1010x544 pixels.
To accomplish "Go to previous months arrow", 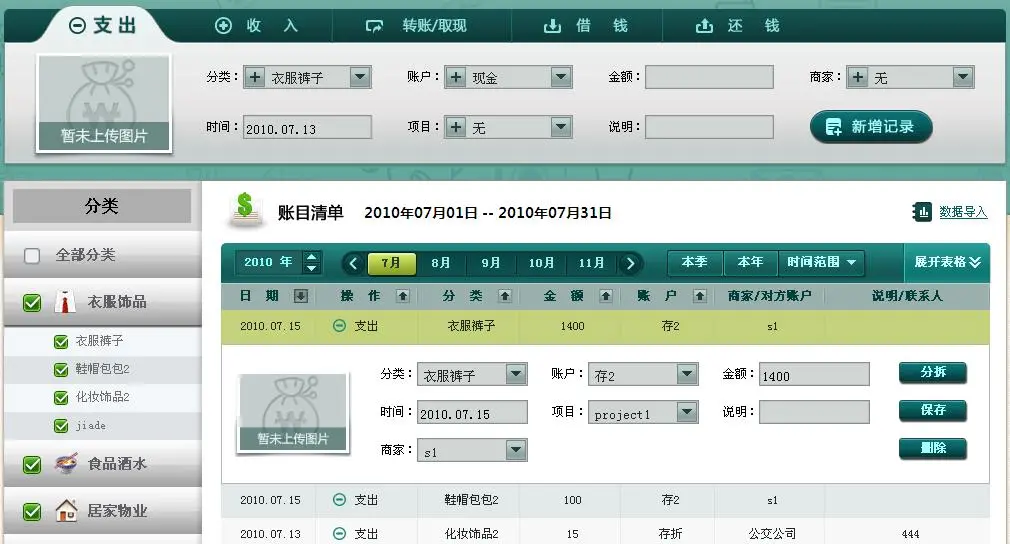I will 353,263.
